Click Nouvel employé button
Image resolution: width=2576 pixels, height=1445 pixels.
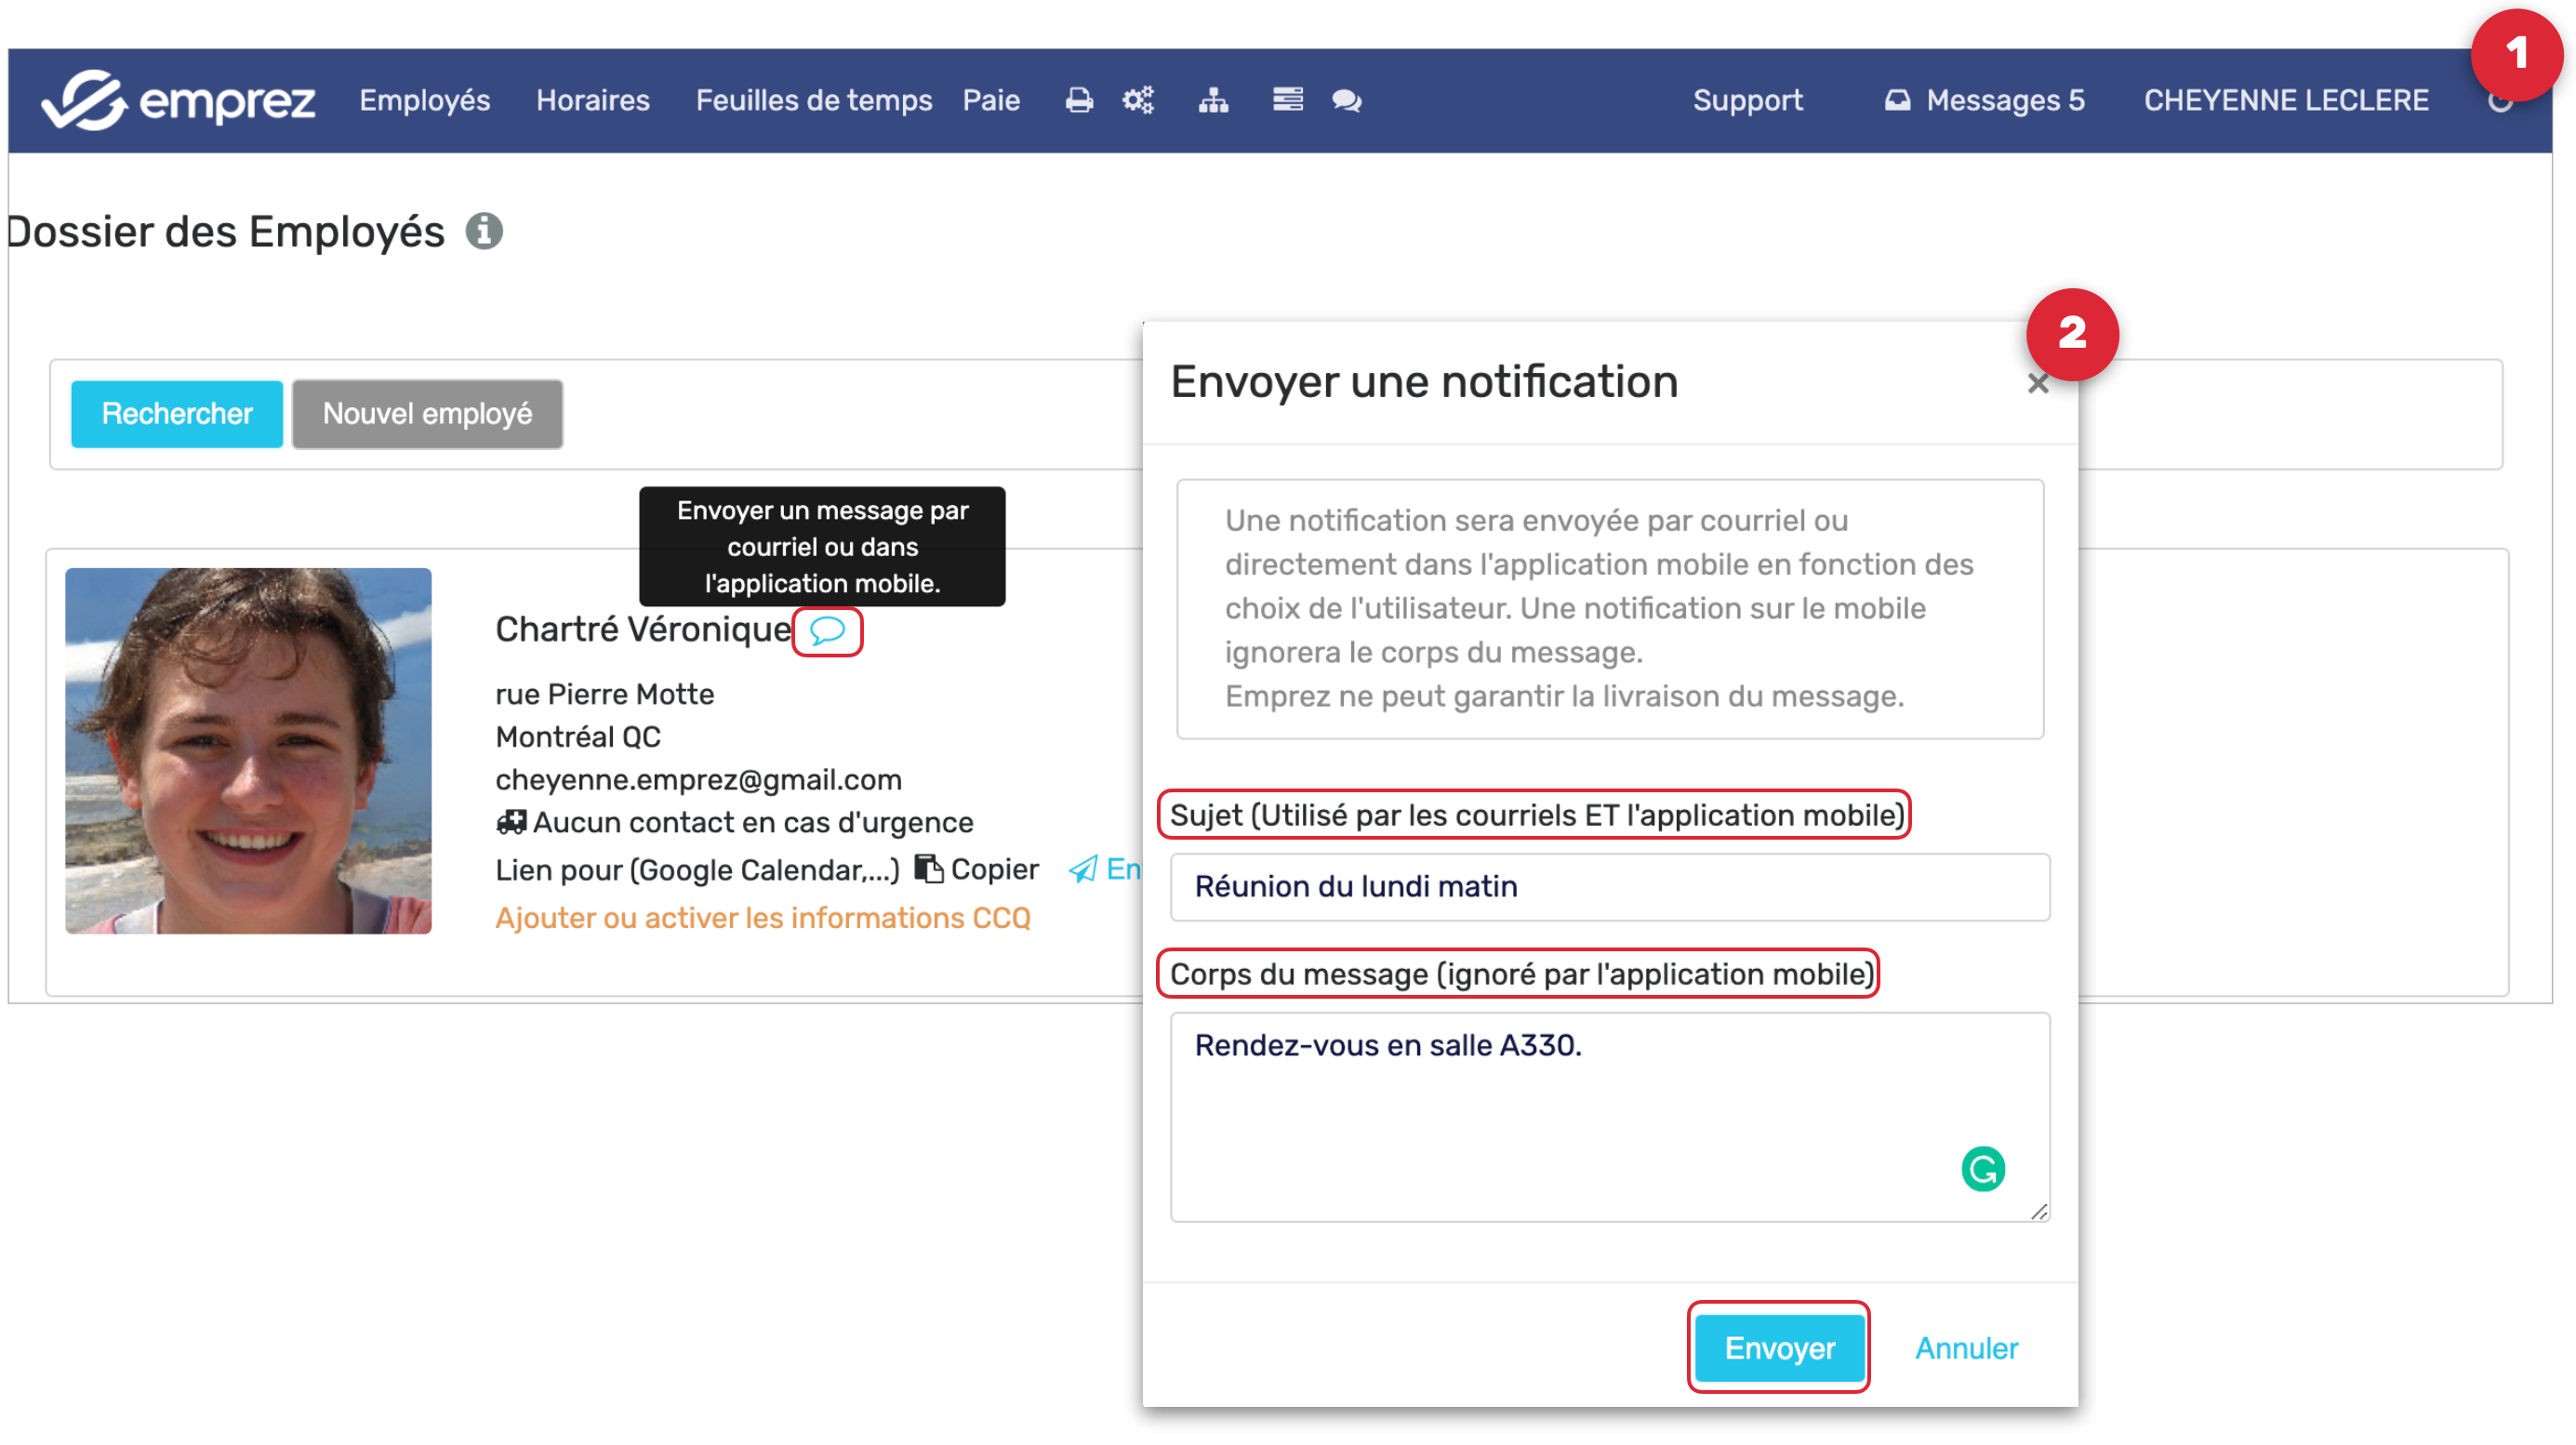click(427, 414)
